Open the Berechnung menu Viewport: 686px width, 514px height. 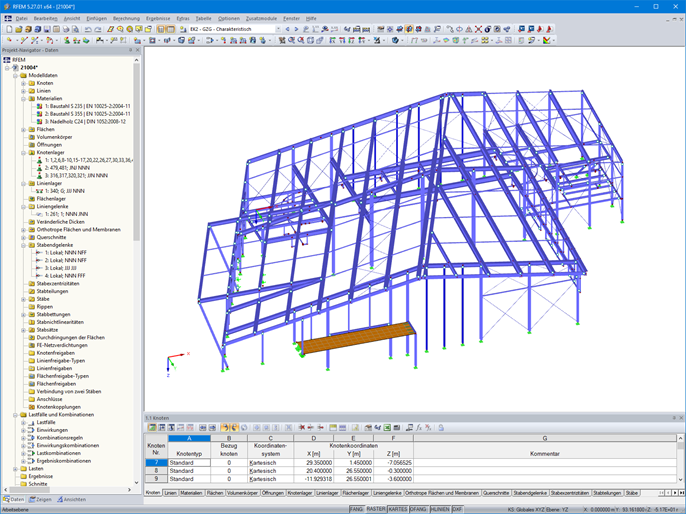click(126, 18)
